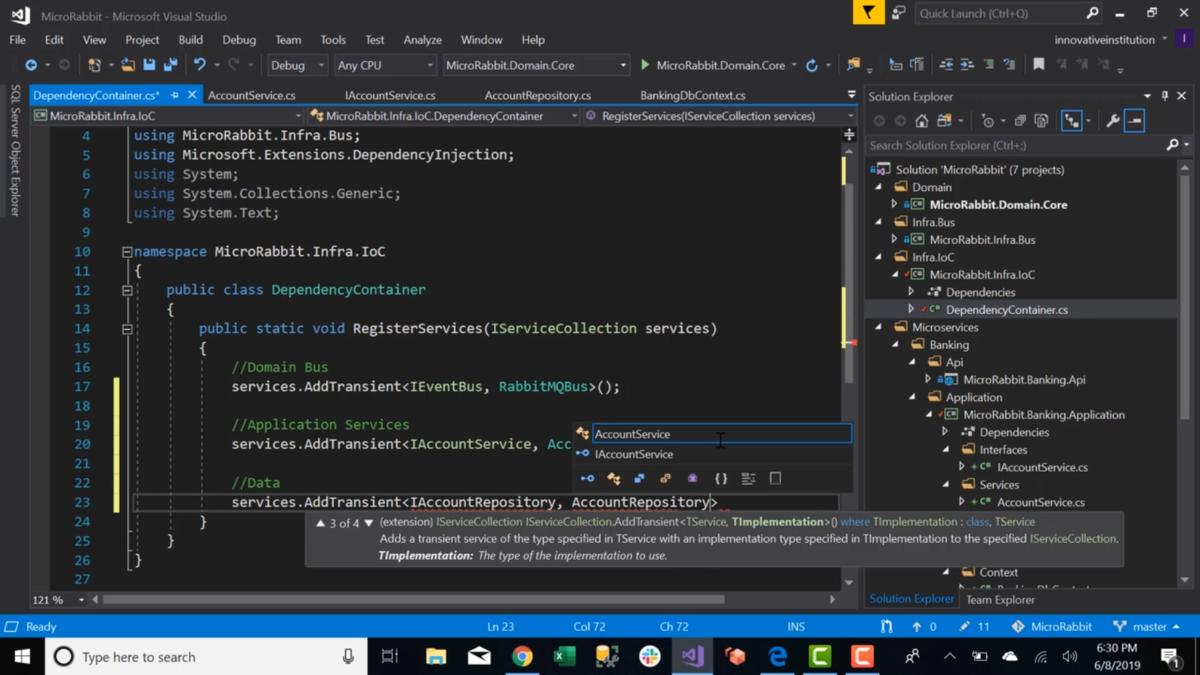Open the Debug configuration dropdown
The width and height of the screenshot is (1200, 675).
pos(297,65)
